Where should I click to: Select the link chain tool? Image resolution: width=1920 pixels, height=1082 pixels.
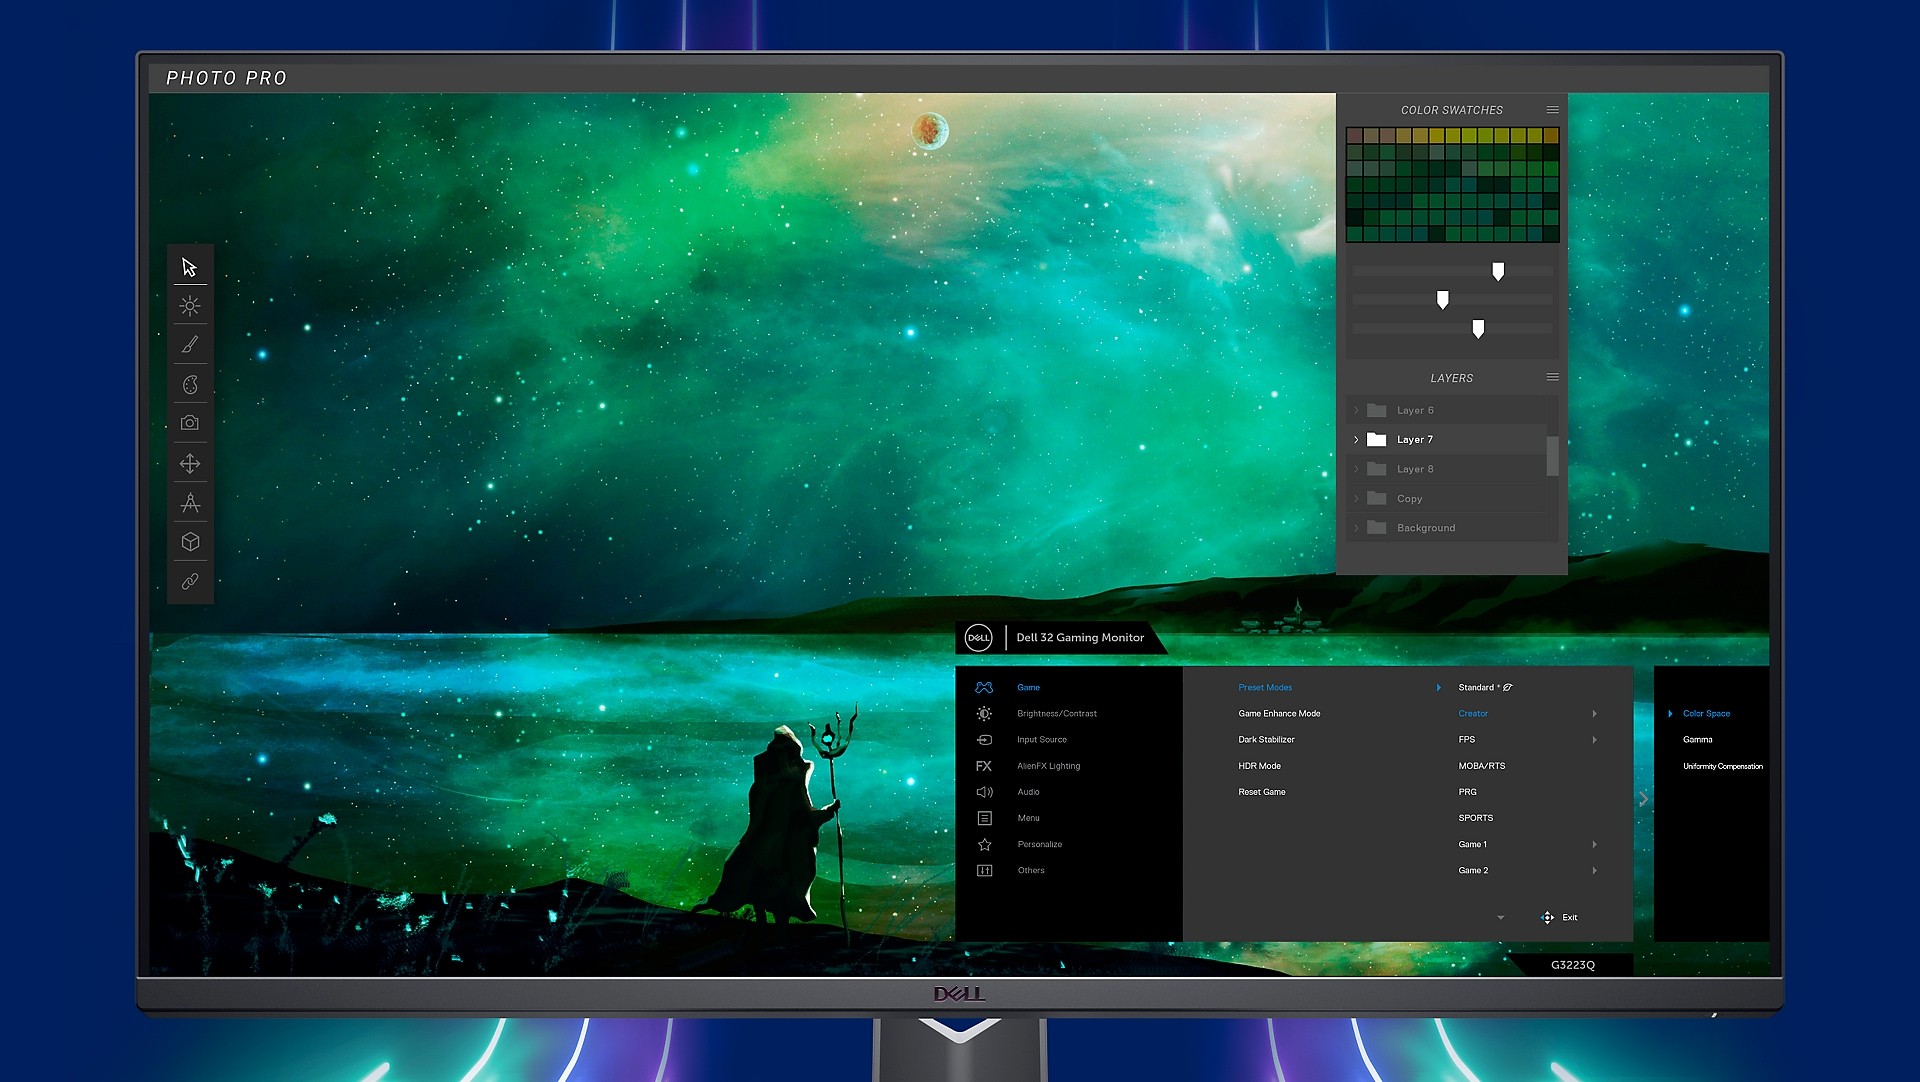tap(190, 581)
